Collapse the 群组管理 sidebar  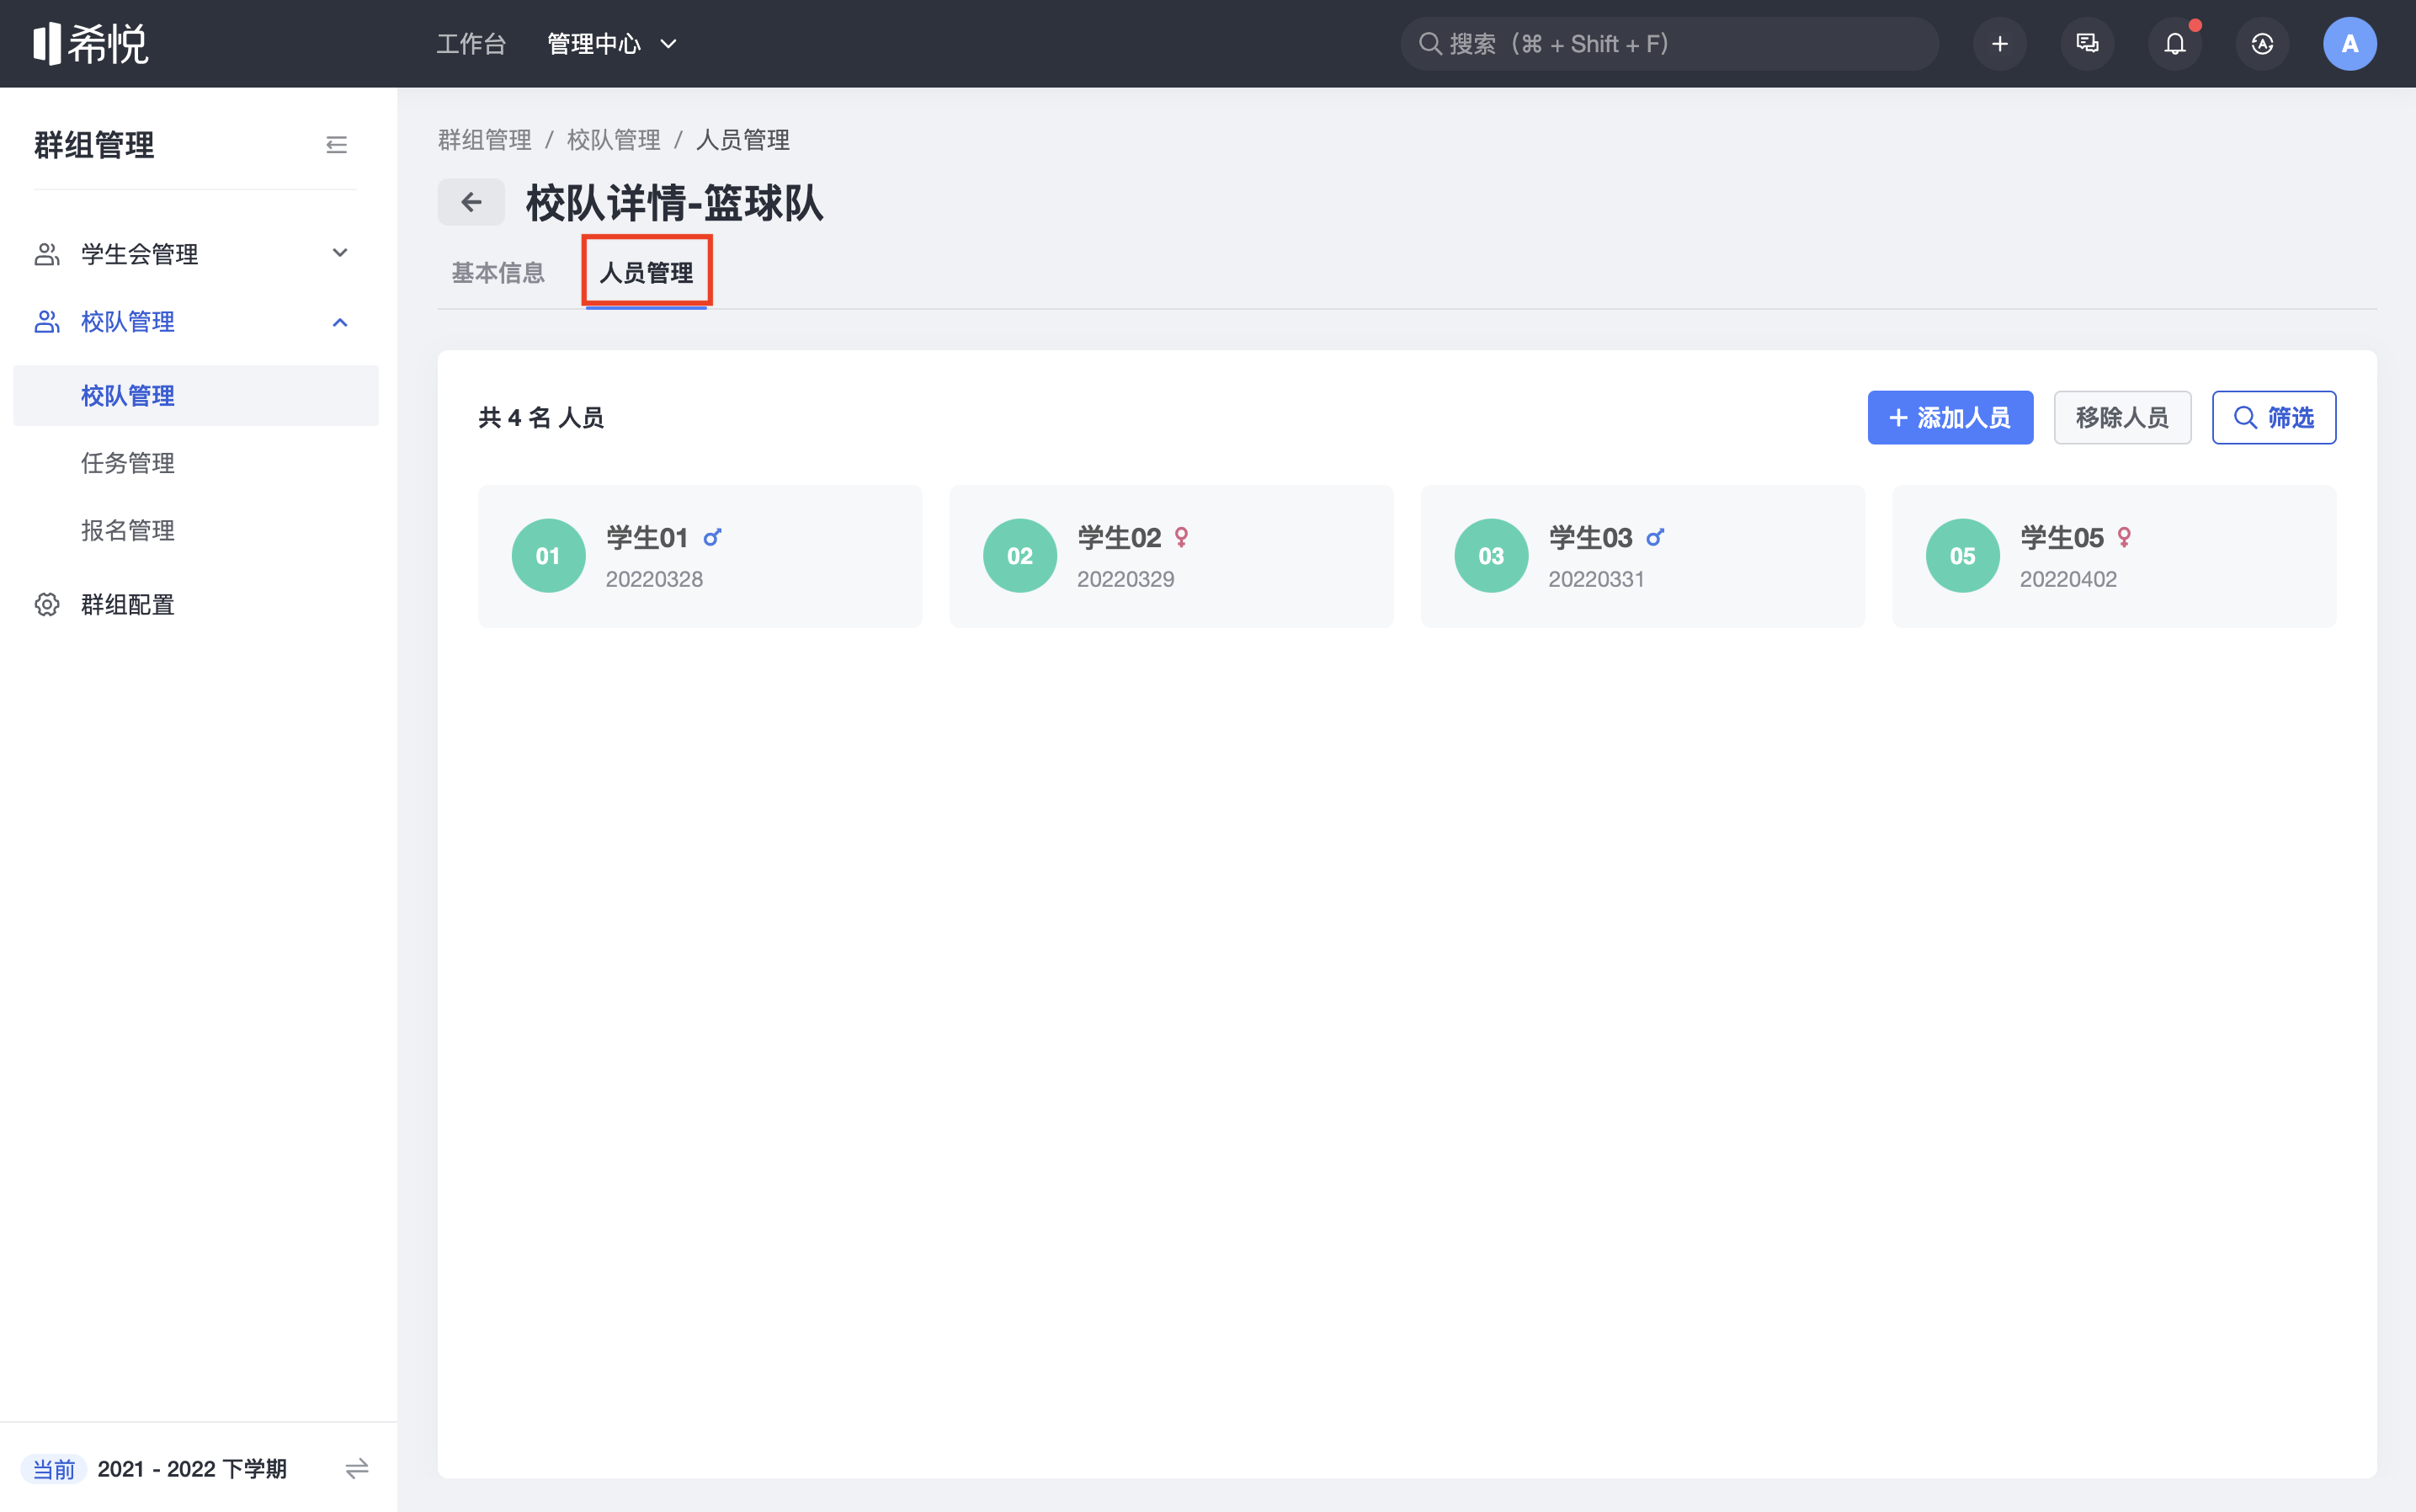click(337, 145)
